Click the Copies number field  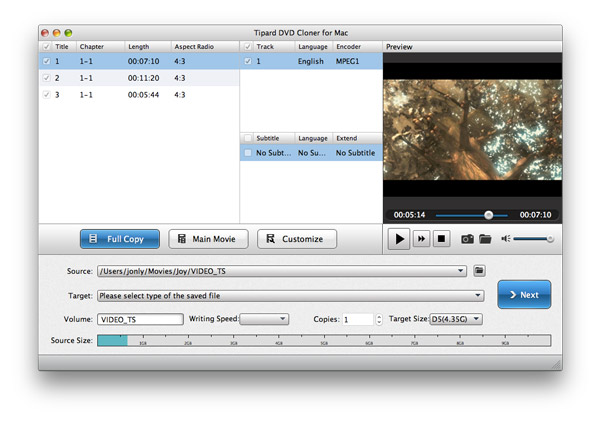(x=357, y=319)
